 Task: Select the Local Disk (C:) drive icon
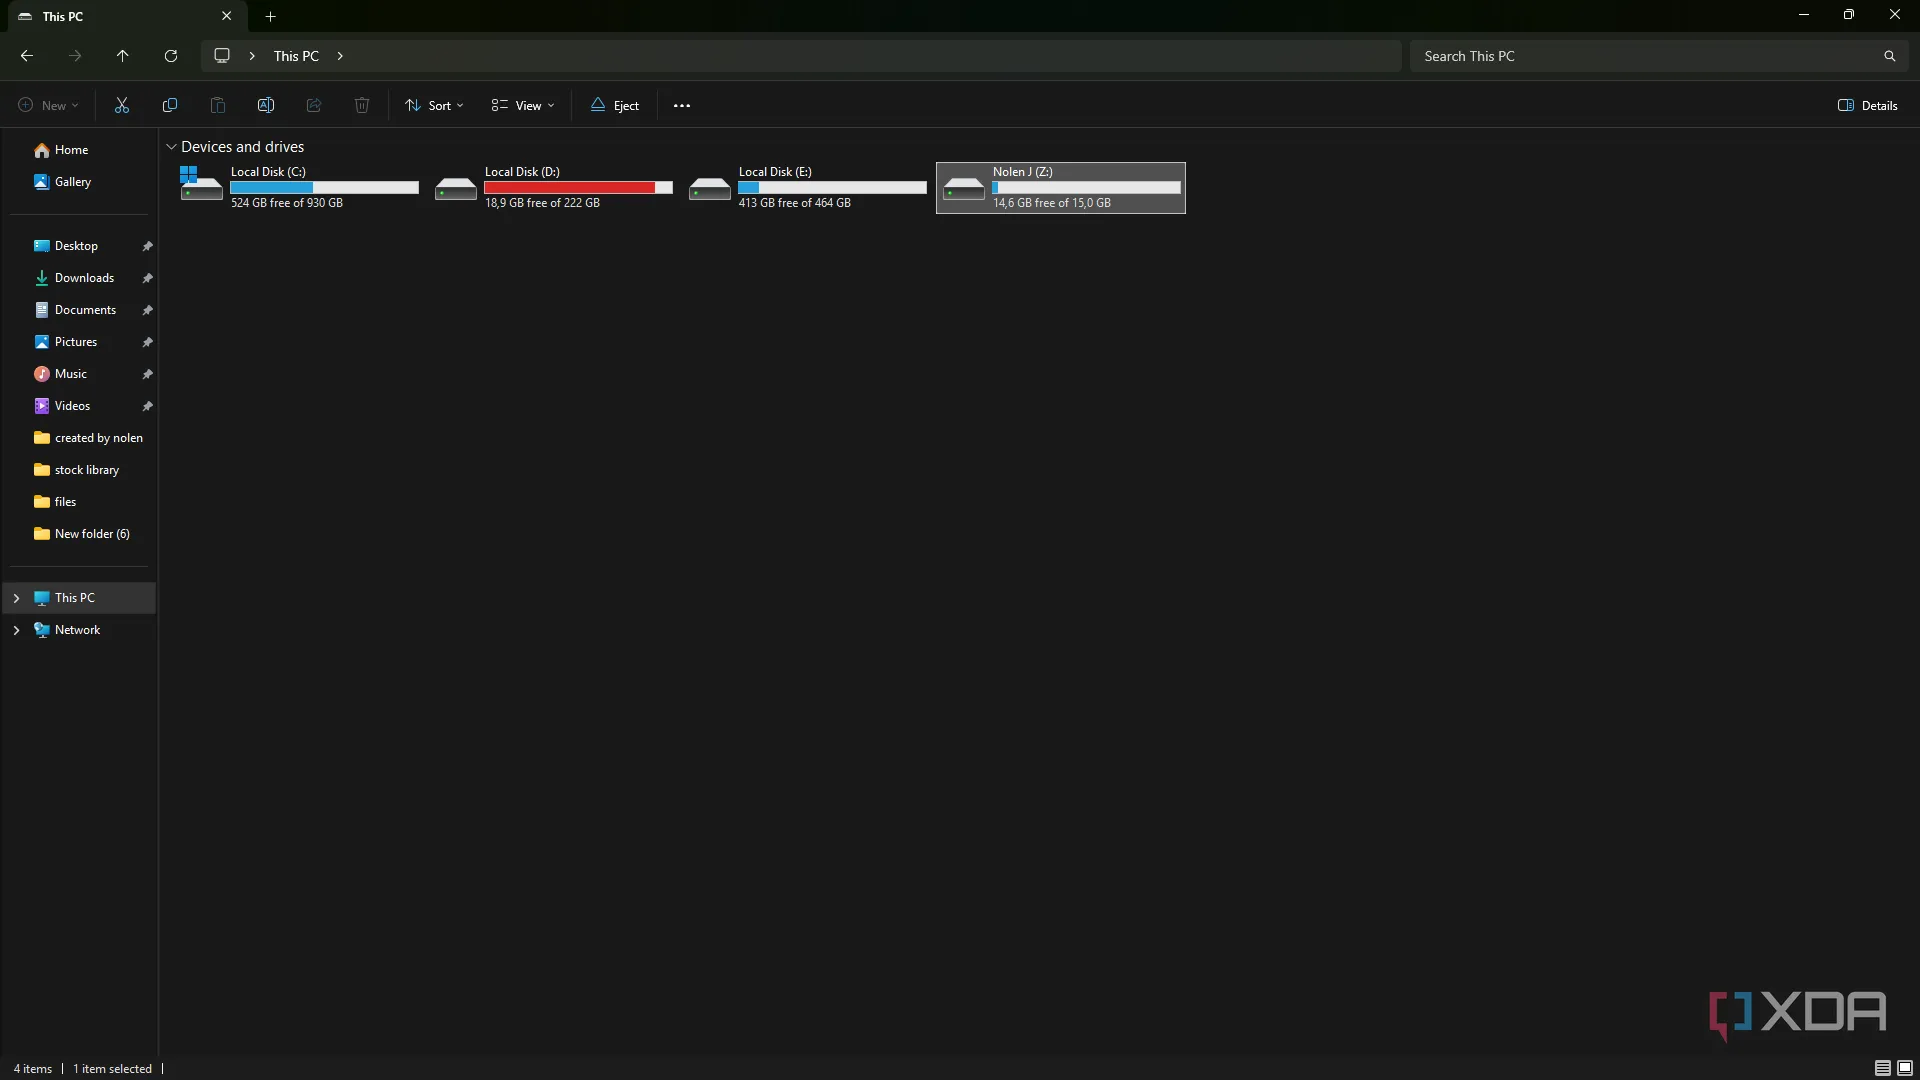[x=201, y=185]
